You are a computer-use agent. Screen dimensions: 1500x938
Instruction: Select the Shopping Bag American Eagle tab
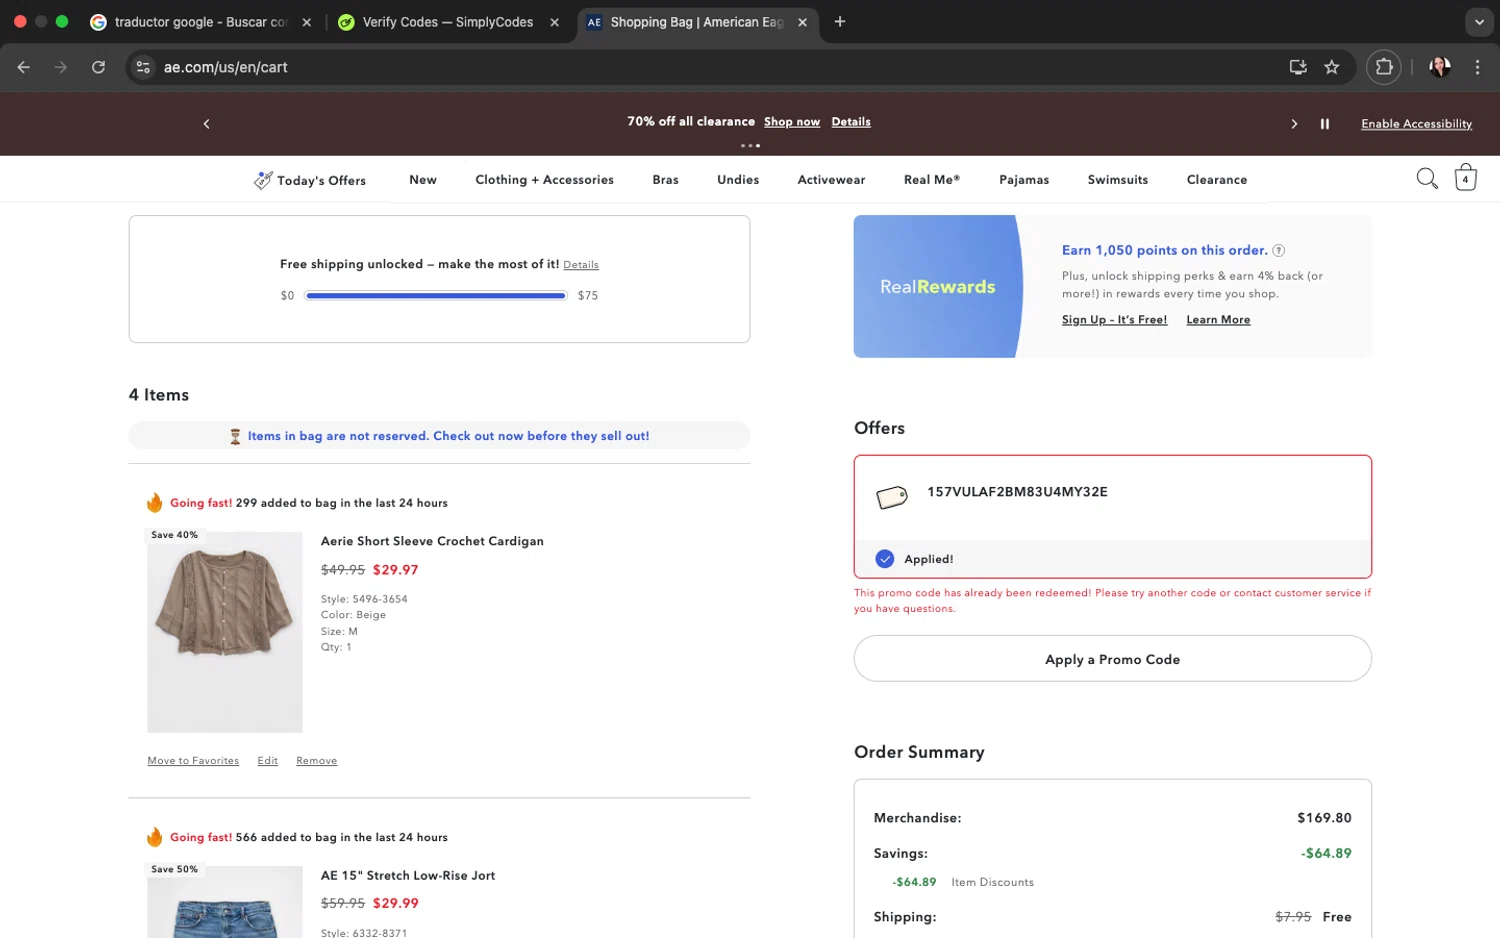pyautogui.click(x=697, y=22)
